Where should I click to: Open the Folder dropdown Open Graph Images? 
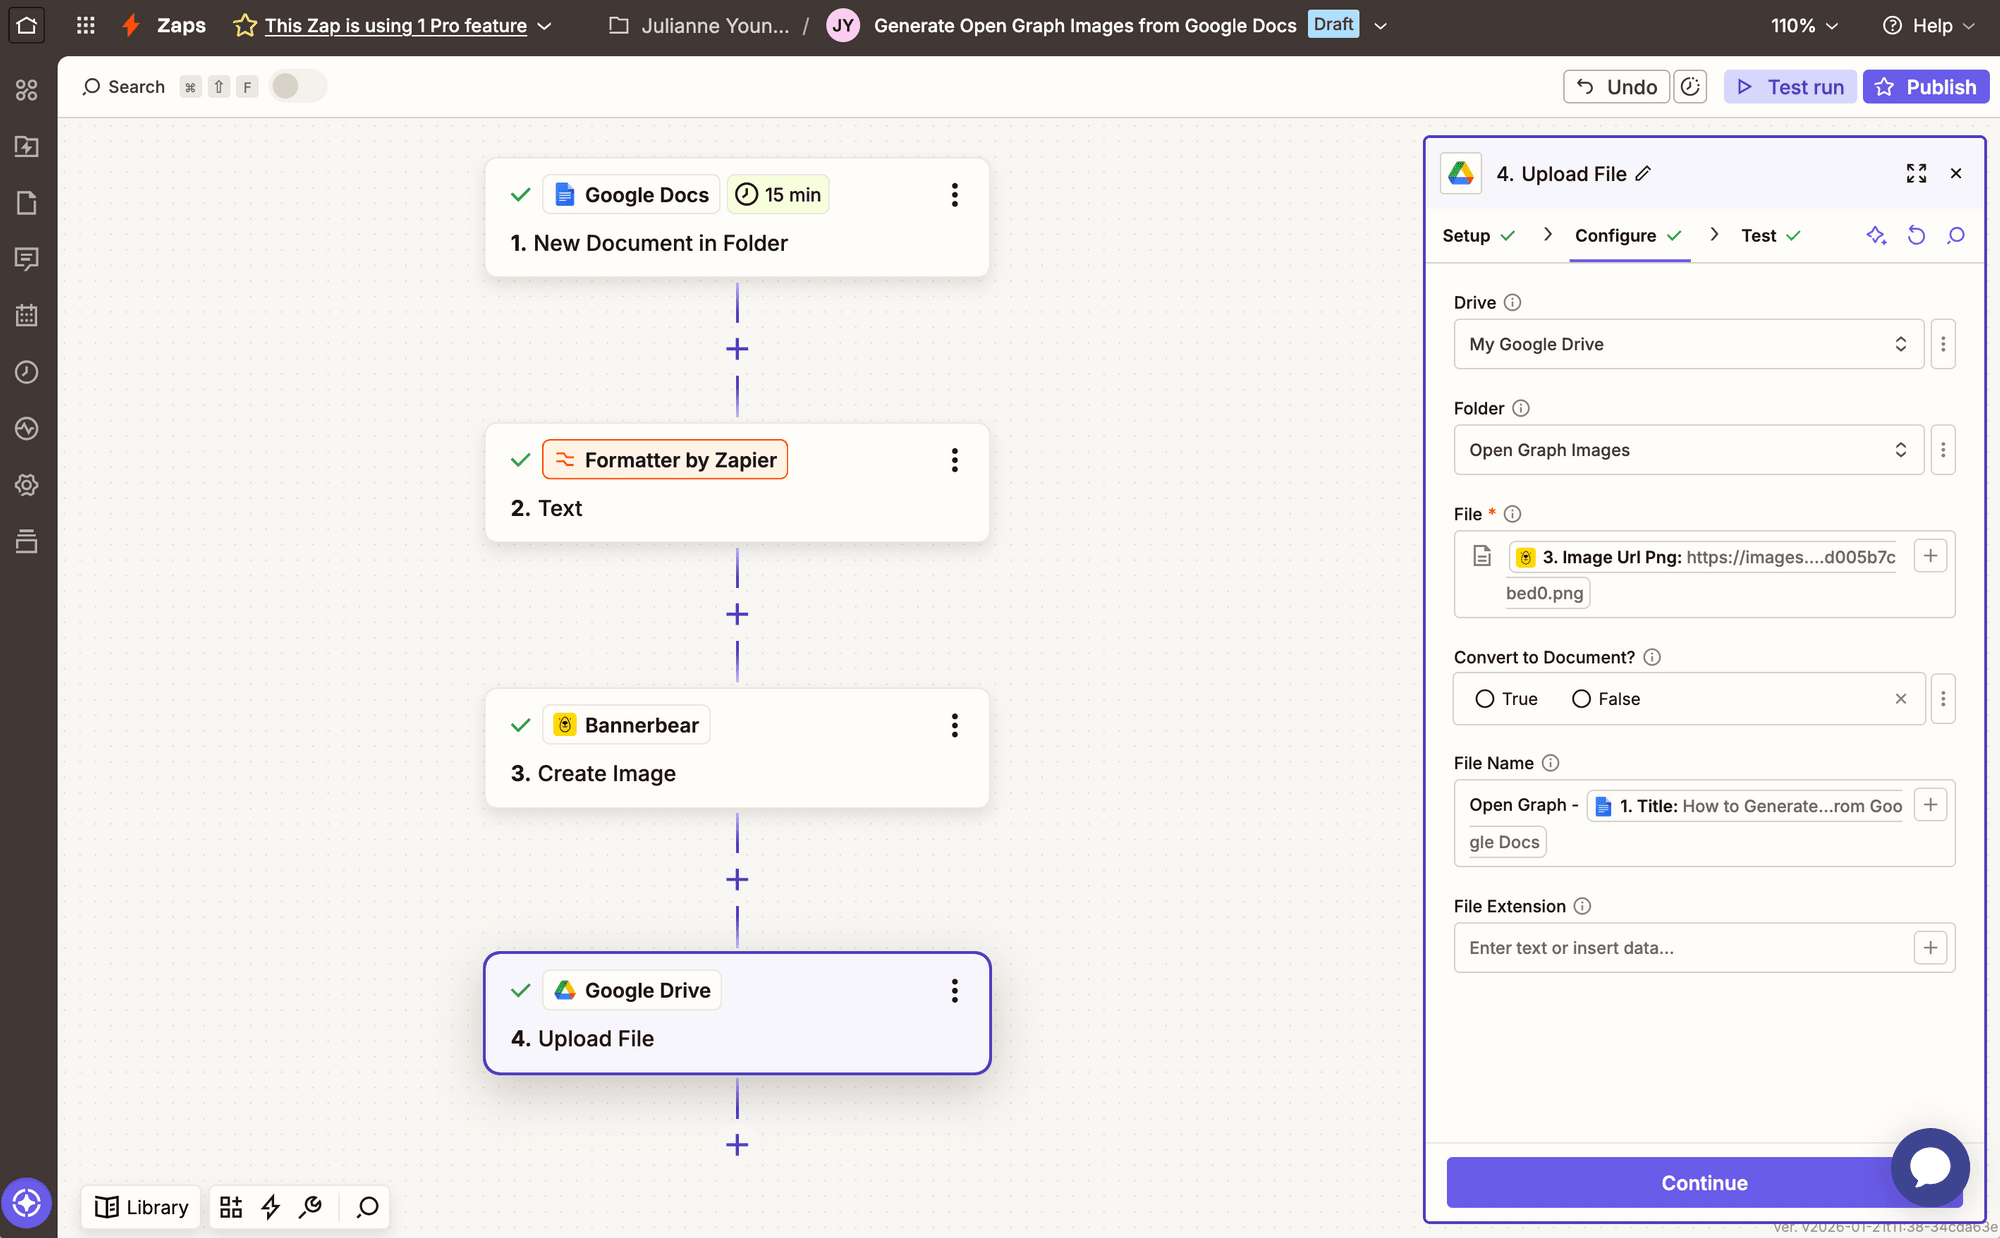click(x=1688, y=450)
